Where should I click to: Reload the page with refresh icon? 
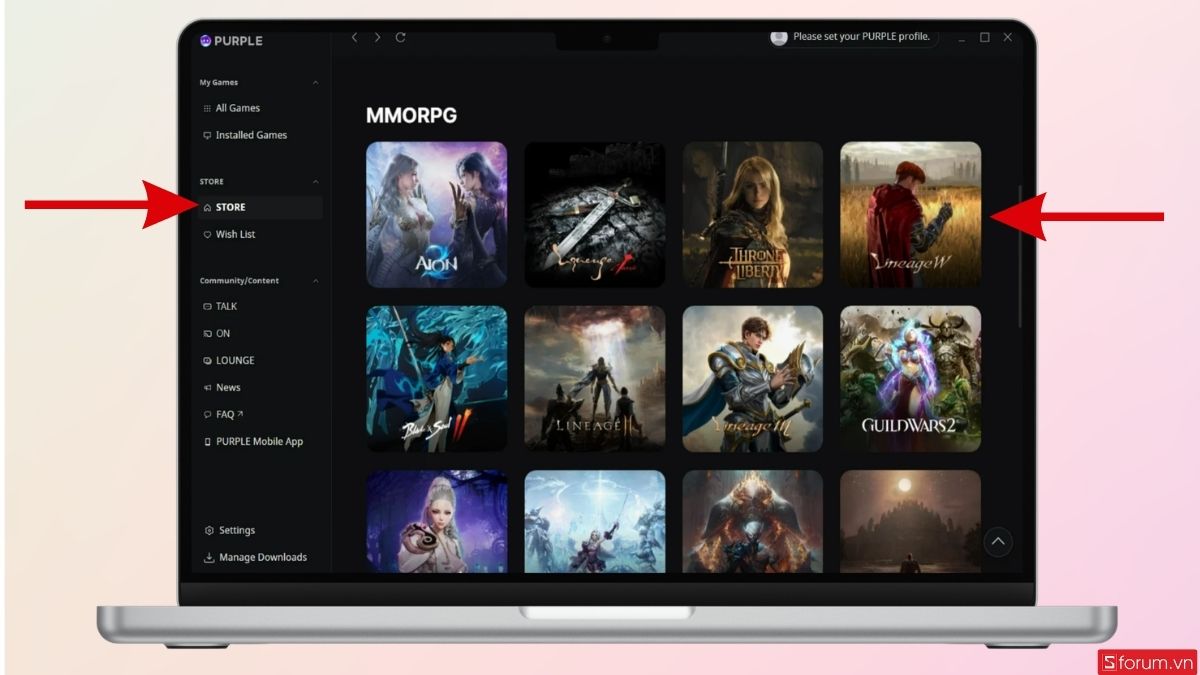pyautogui.click(x=400, y=37)
